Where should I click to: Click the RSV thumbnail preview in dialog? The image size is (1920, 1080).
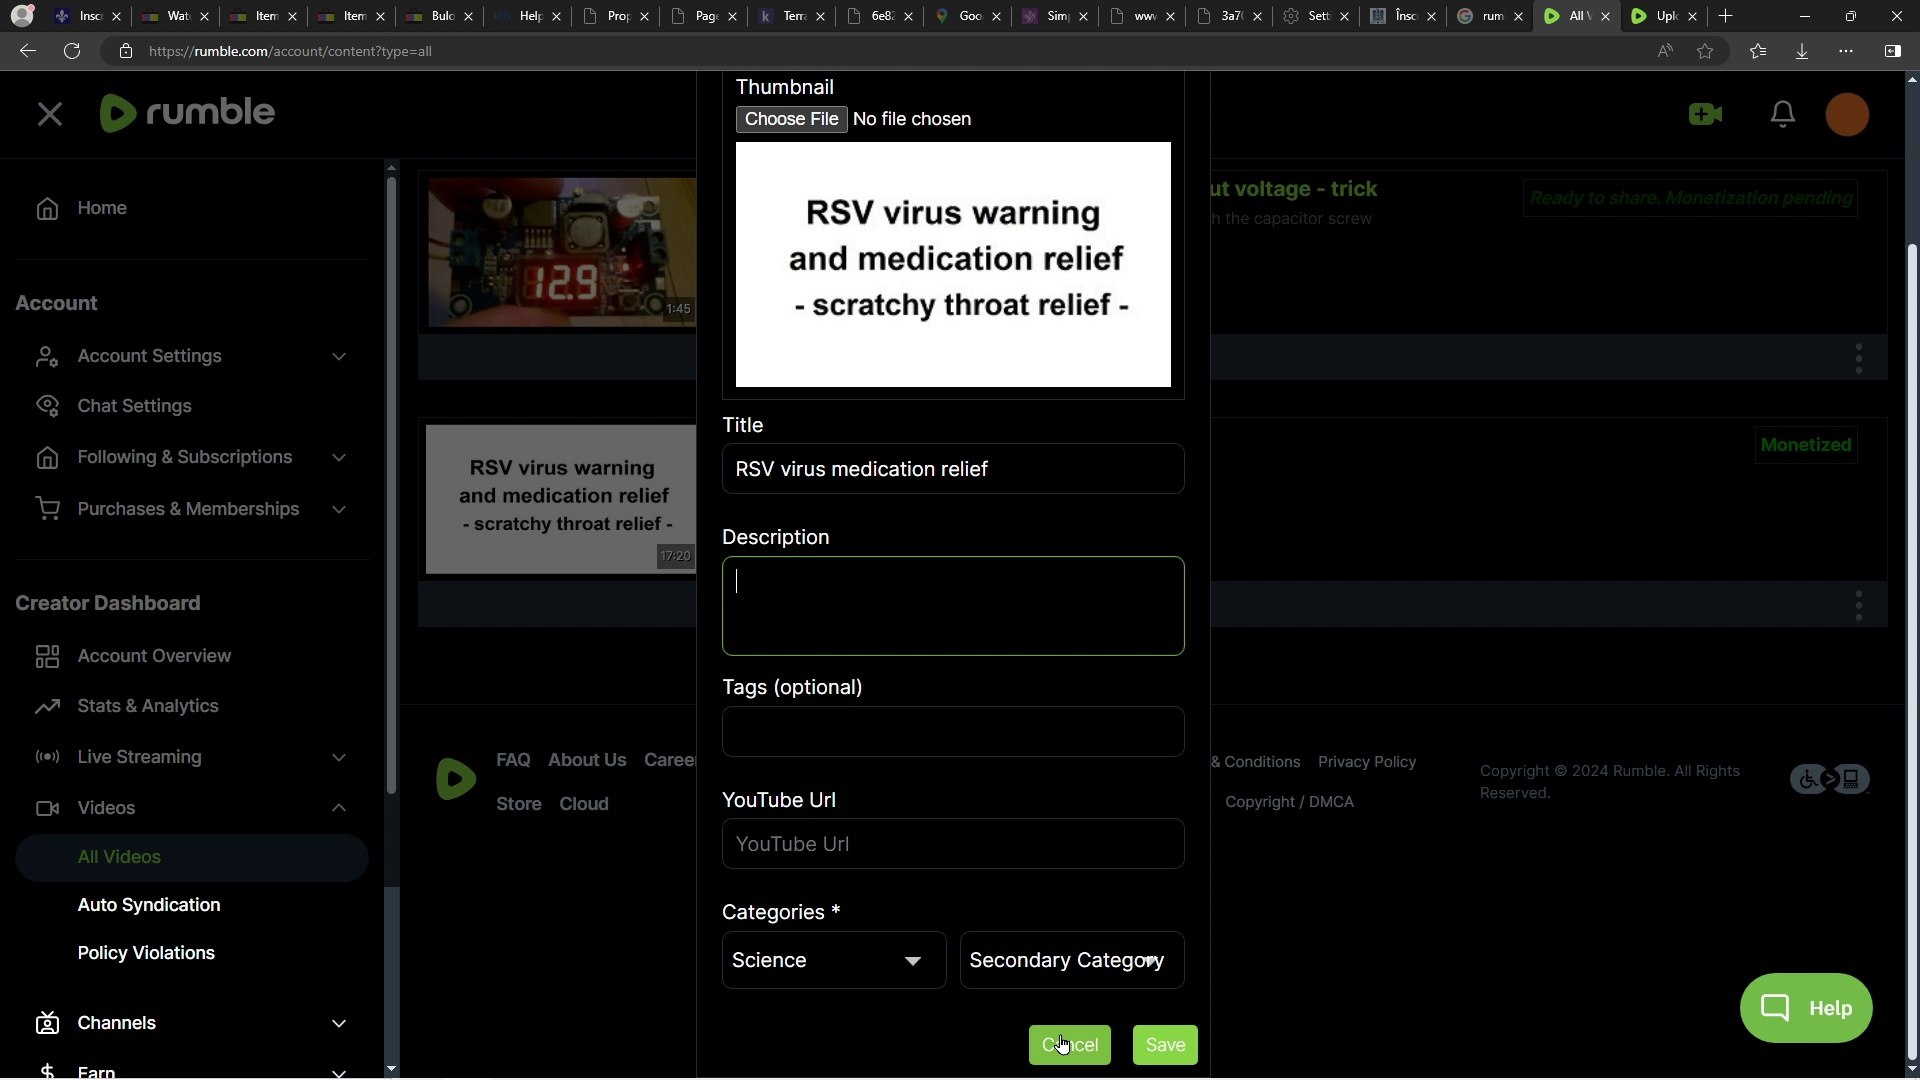pos(953,264)
